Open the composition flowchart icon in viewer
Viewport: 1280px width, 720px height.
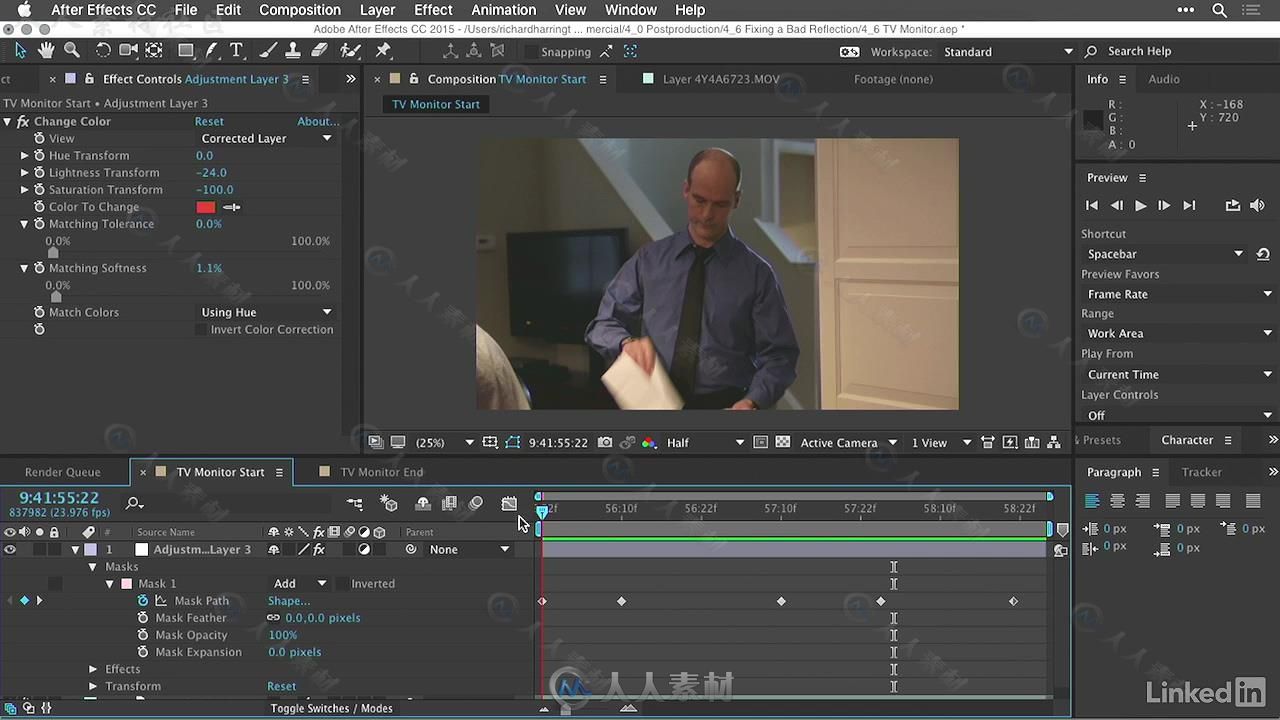[1054, 442]
